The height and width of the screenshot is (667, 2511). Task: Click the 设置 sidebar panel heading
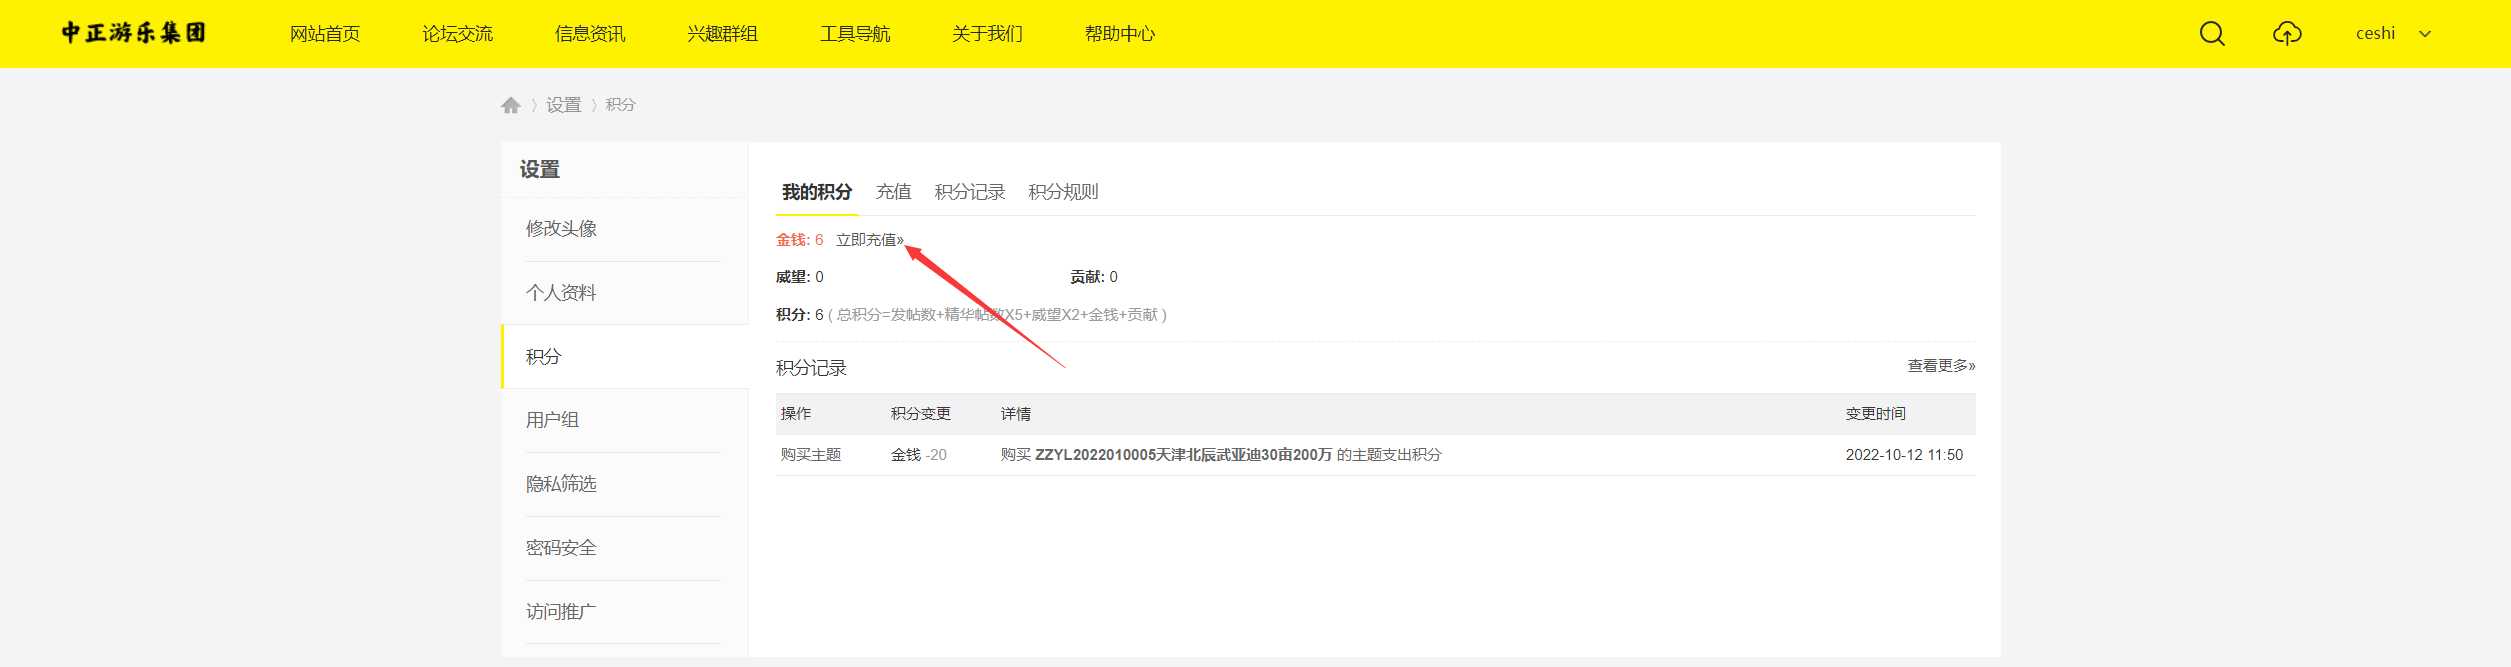(x=540, y=170)
